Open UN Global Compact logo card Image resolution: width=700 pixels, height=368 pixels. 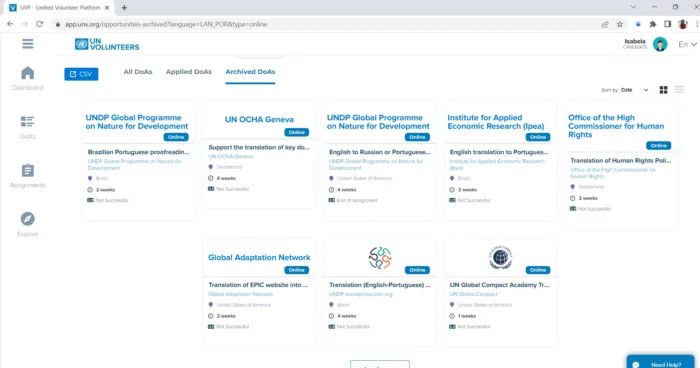(x=500, y=257)
